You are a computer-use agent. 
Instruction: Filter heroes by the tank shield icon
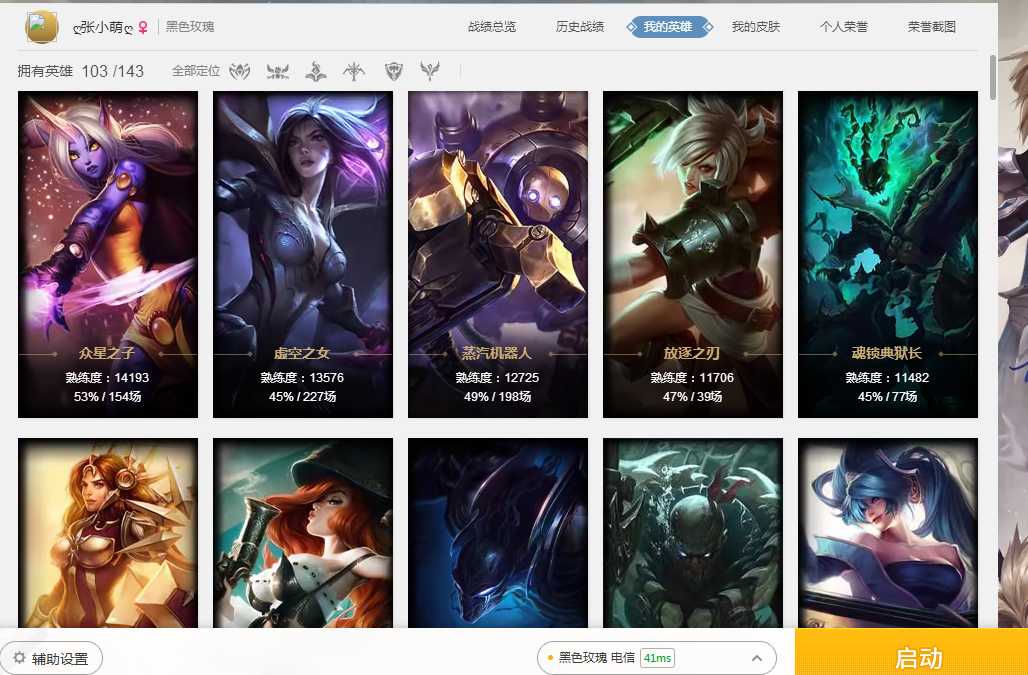pyautogui.click(x=393, y=71)
